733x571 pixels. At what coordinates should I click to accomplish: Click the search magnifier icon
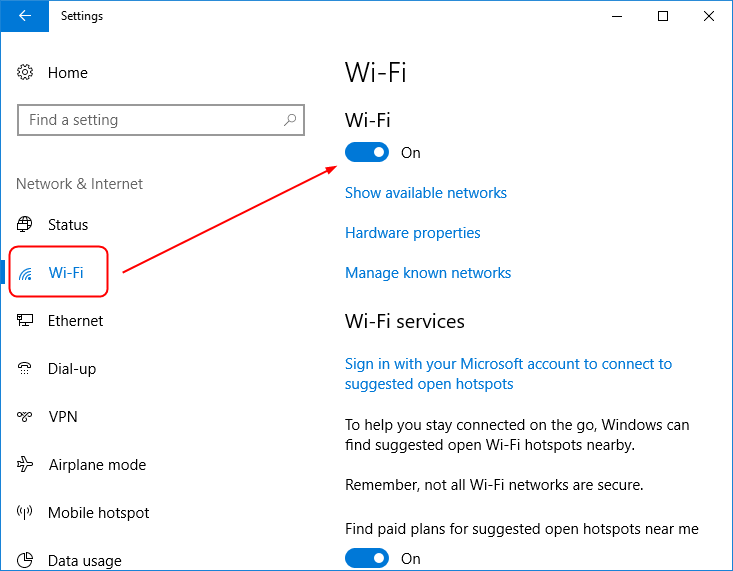pos(290,120)
